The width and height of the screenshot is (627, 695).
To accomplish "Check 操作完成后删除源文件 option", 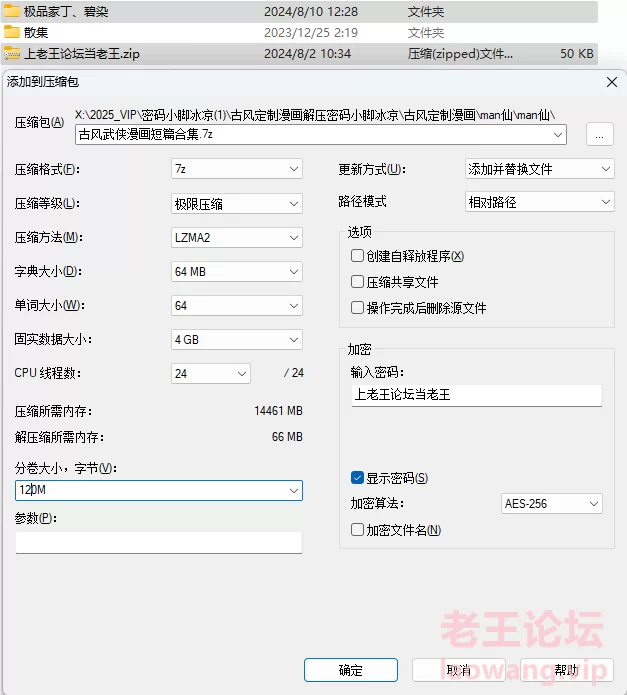I will point(357,308).
